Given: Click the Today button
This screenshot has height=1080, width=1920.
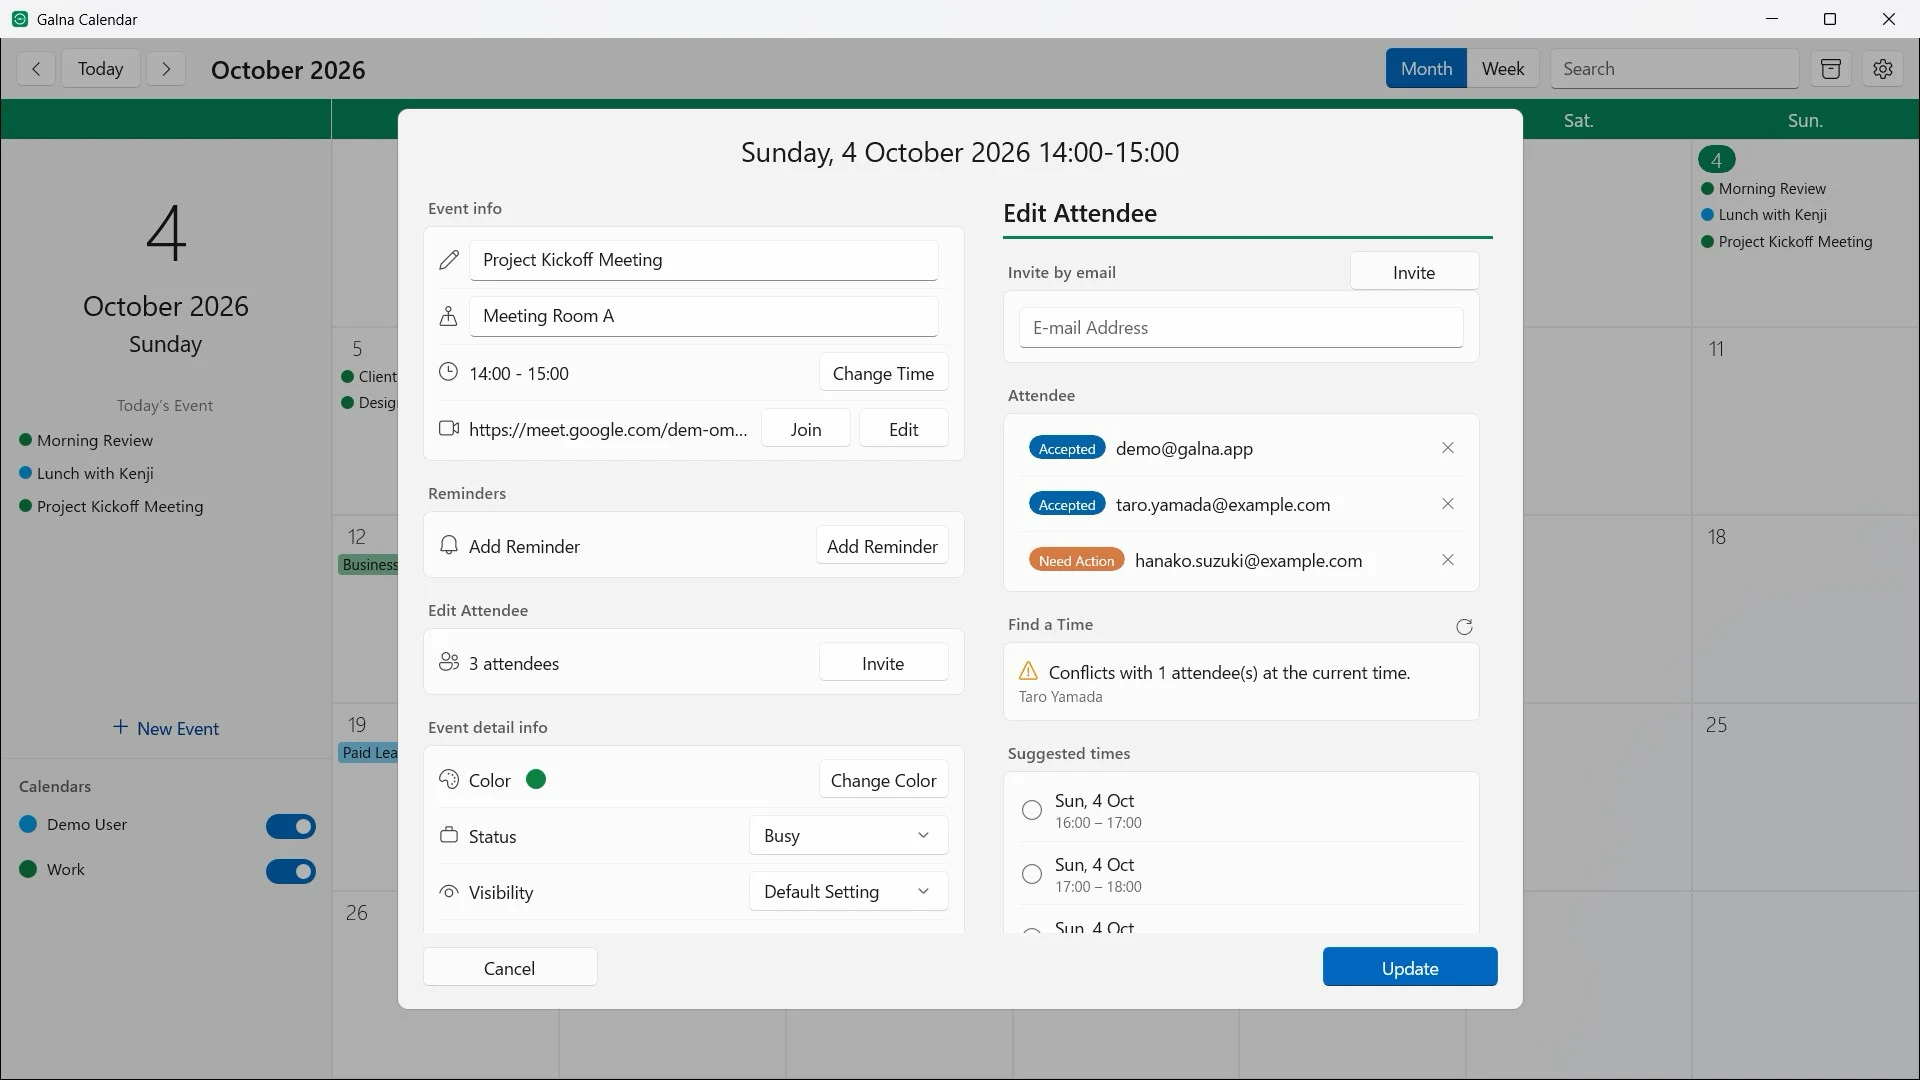Looking at the screenshot, I should (101, 69).
